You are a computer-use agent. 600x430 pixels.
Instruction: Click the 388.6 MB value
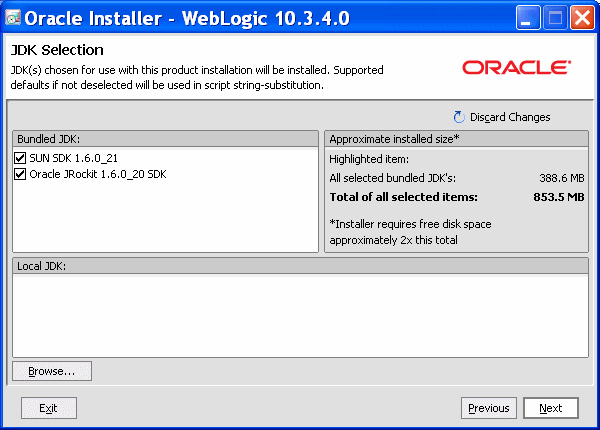[x=562, y=178]
